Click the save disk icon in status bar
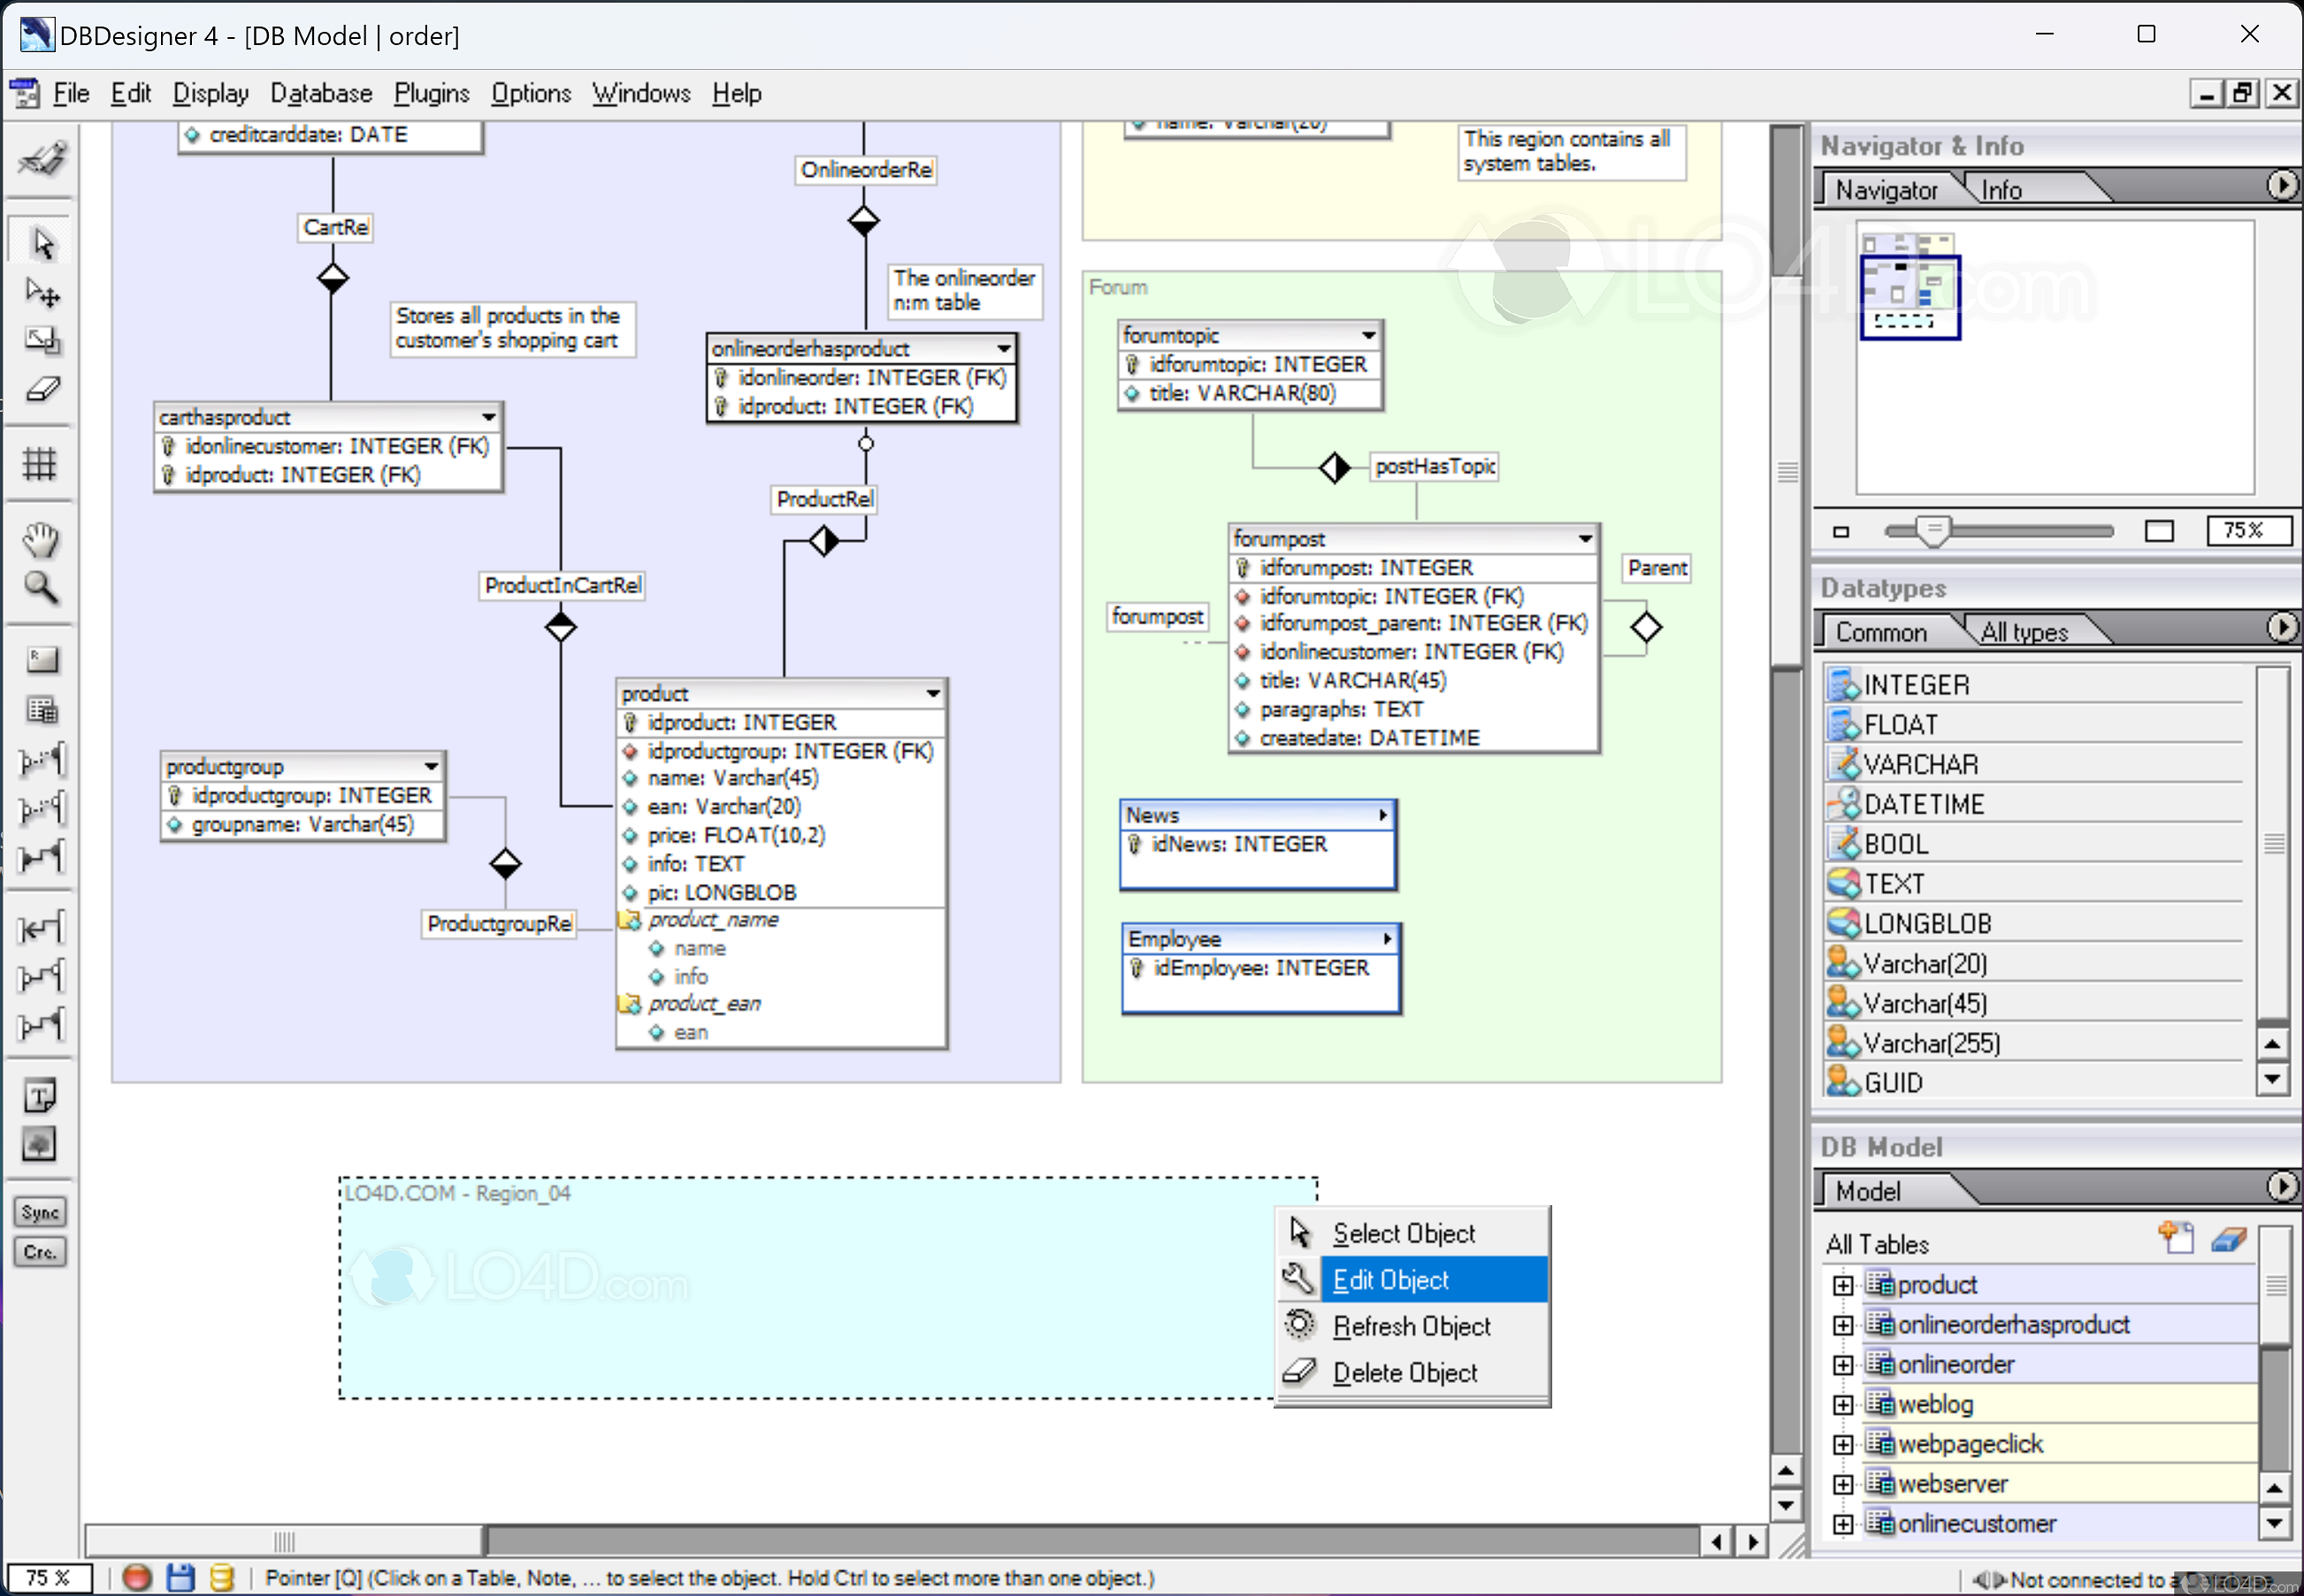The width and height of the screenshot is (2304, 1596). [x=180, y=1578]
